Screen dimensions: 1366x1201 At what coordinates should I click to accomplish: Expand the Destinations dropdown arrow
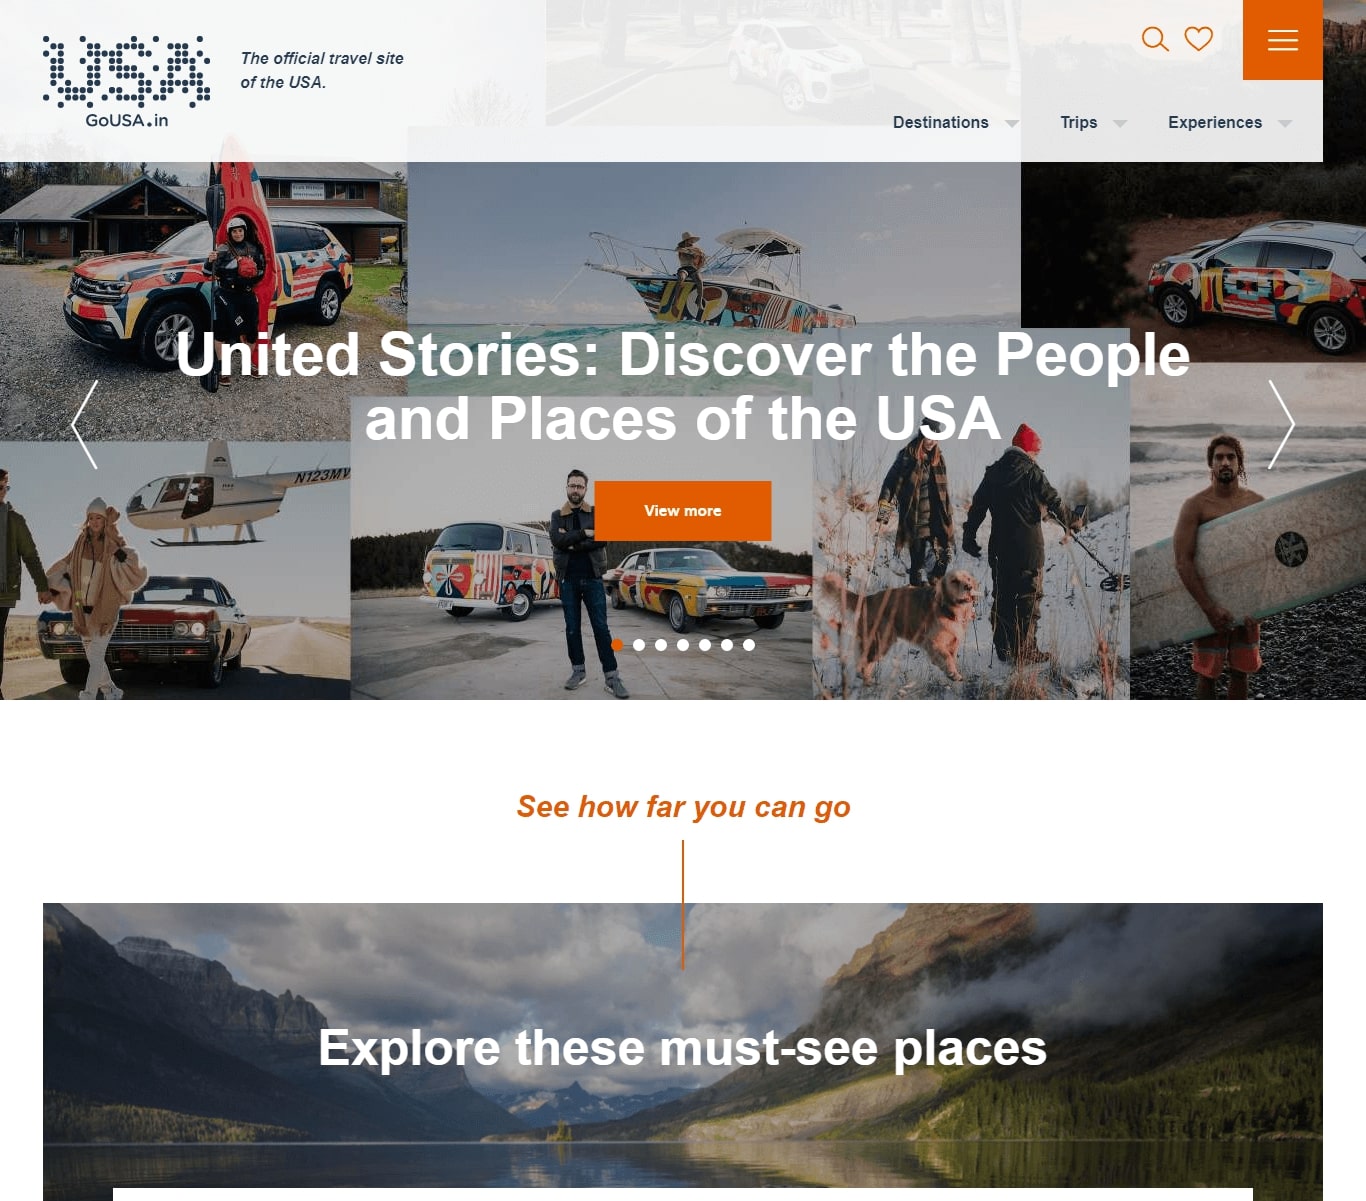1012,124
